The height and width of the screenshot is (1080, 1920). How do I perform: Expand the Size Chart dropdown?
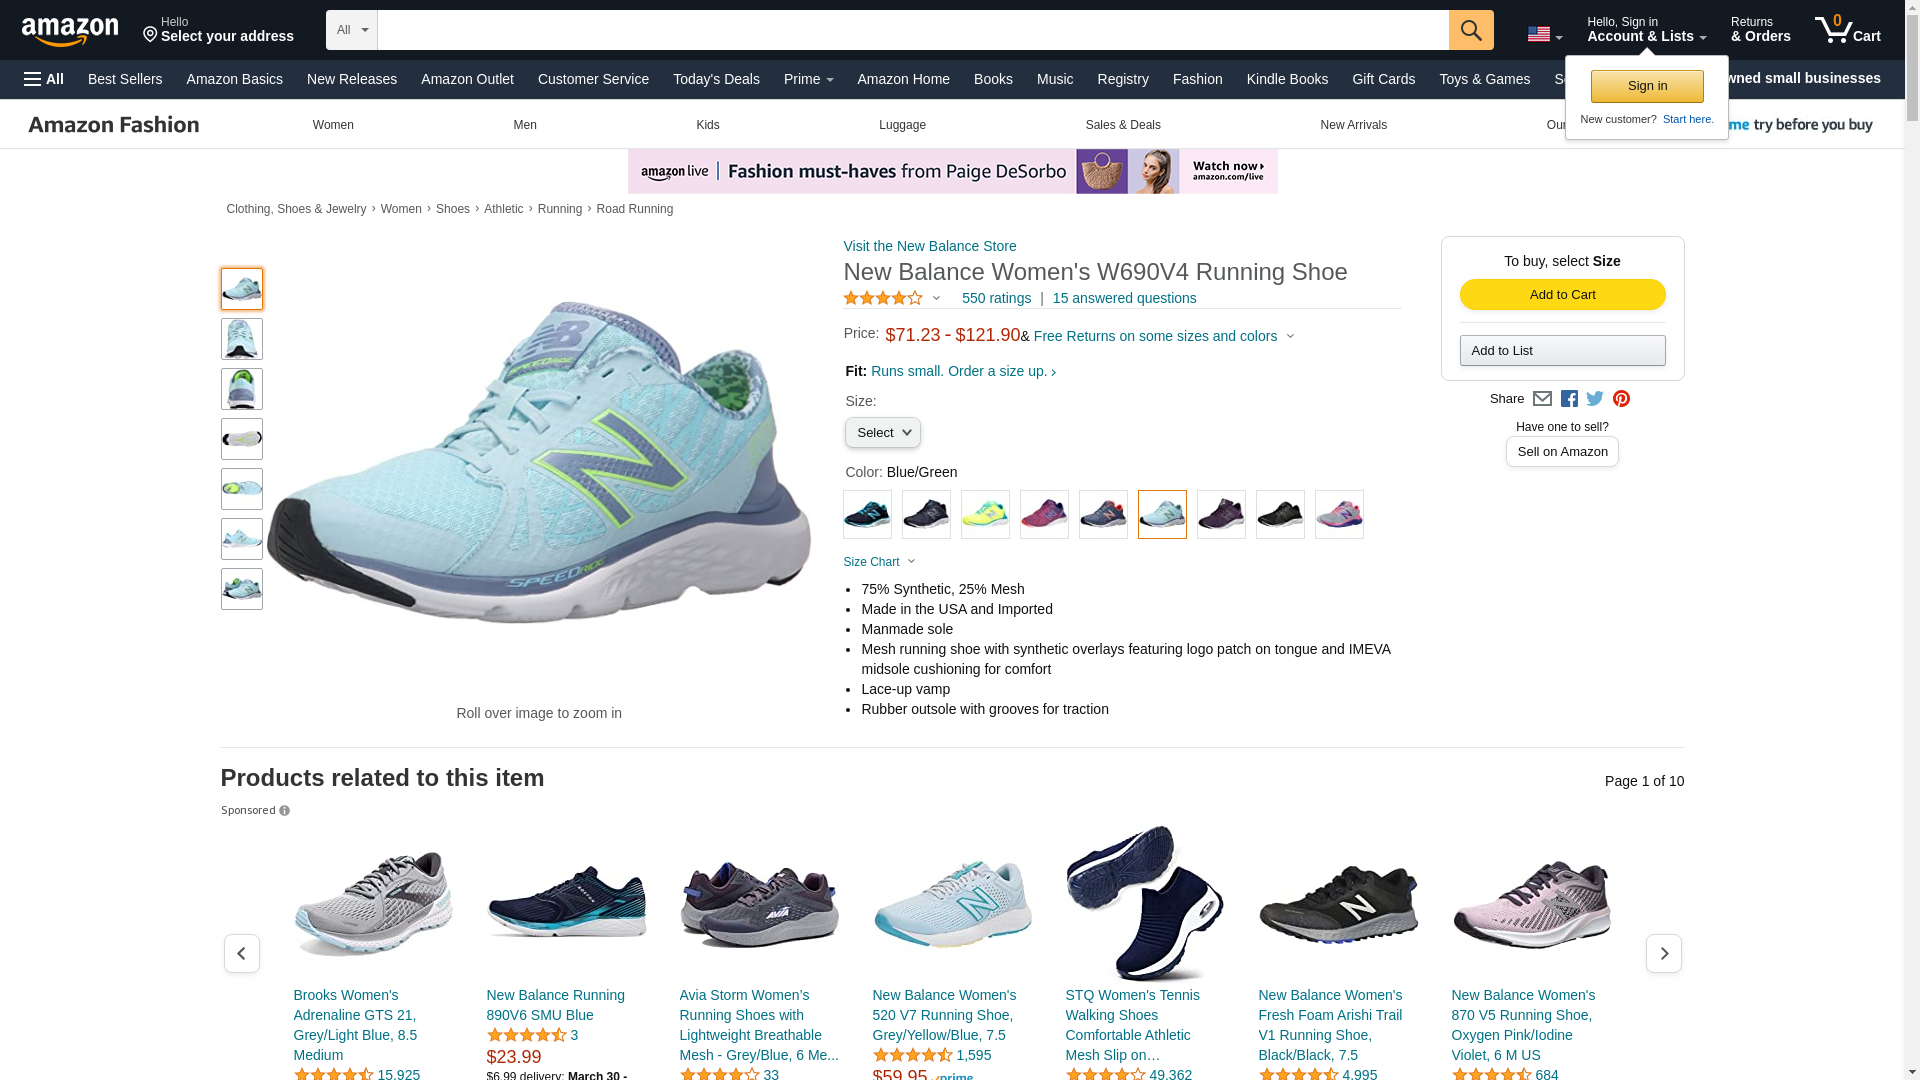coord(879,562)
